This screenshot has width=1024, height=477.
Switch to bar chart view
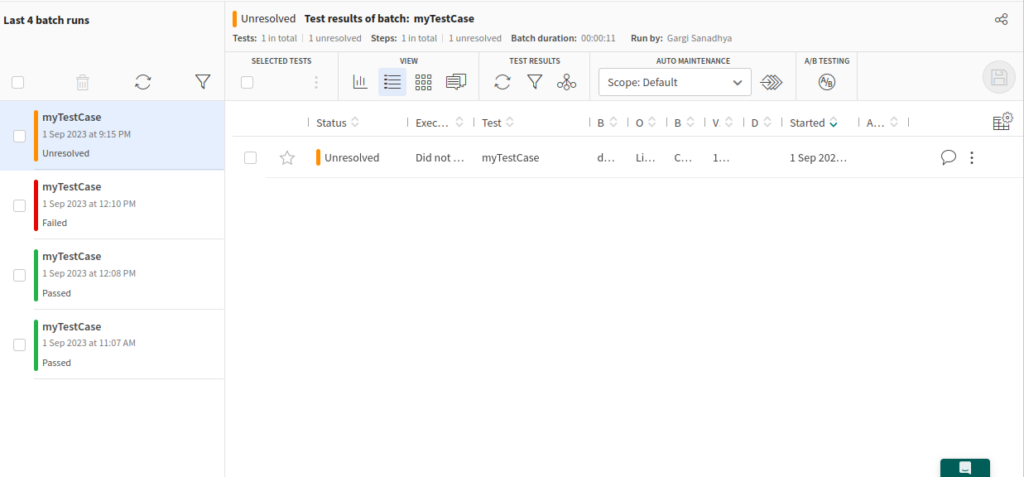pyautogui.click(x=360, y=83)
